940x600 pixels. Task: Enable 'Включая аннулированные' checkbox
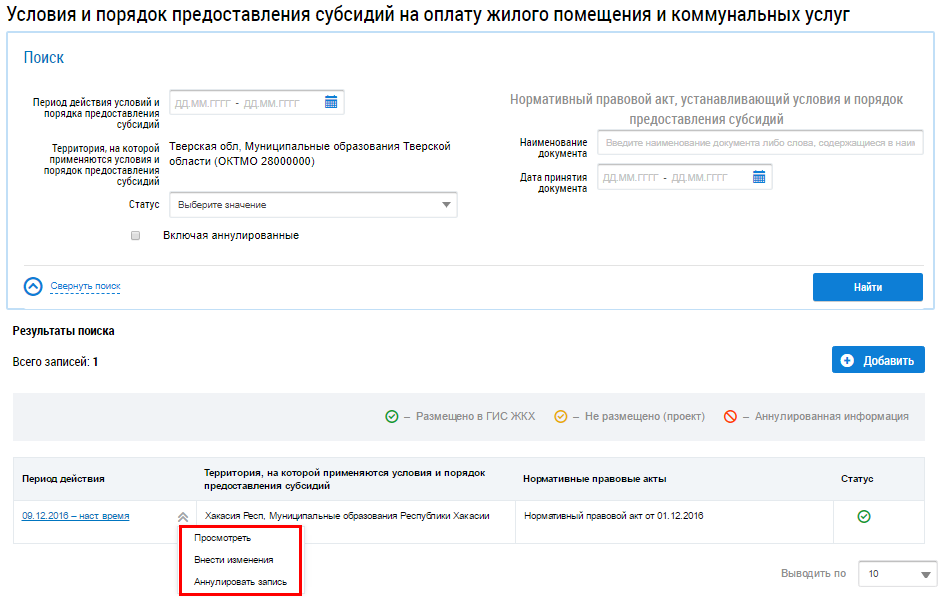tap(135, 236)
